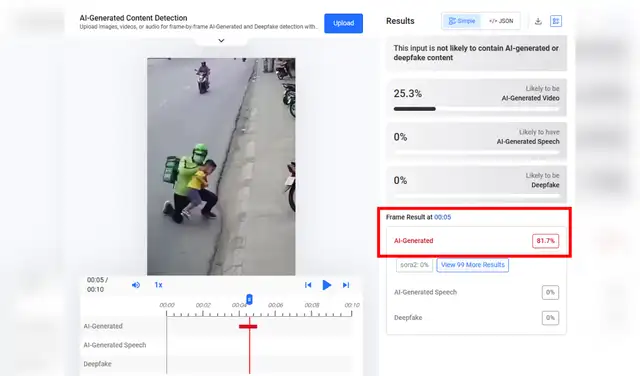Click the Results heading
This screenshot has width=640, height=376.
[x=400, y=21]
